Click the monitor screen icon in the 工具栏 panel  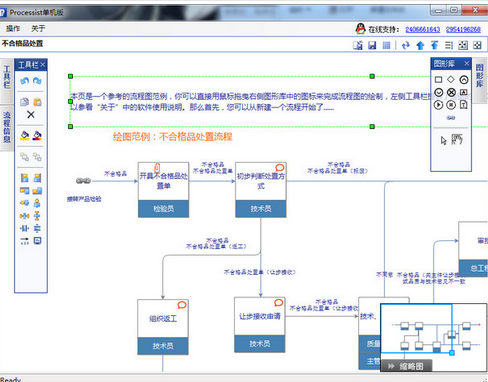coord(37,241)
